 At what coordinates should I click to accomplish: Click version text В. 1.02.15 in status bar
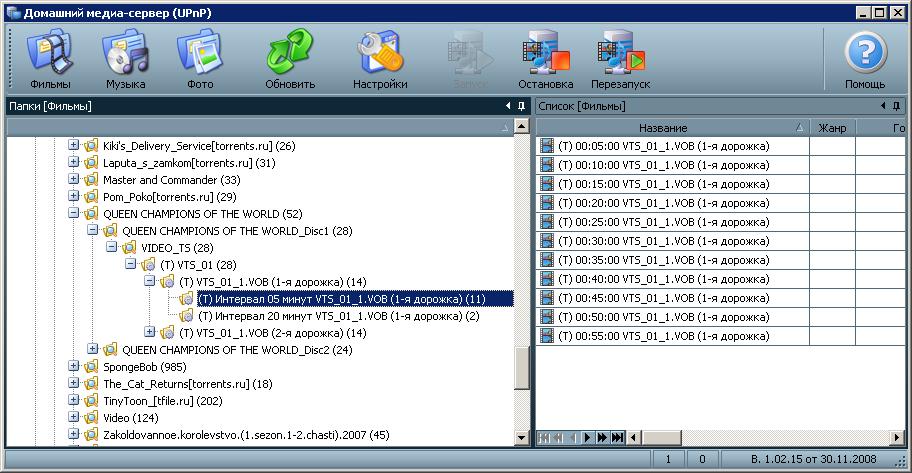813,459
